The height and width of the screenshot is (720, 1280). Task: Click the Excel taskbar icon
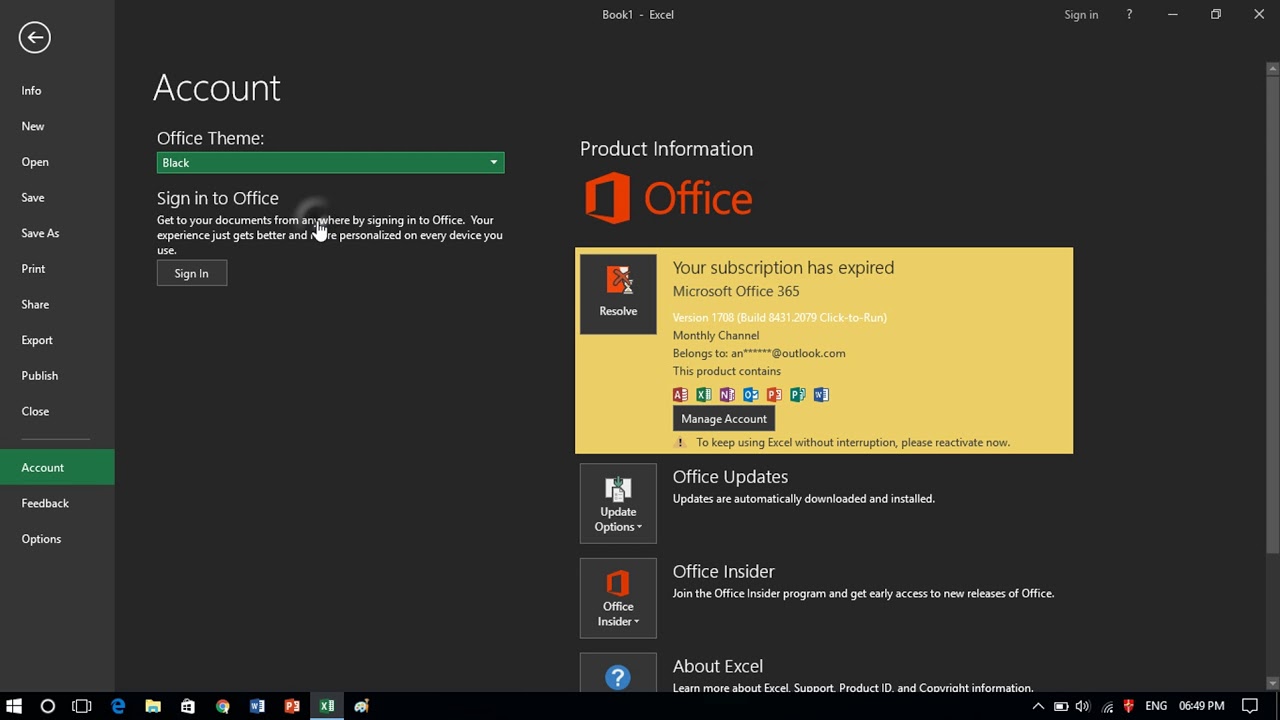tap(327, 707)
